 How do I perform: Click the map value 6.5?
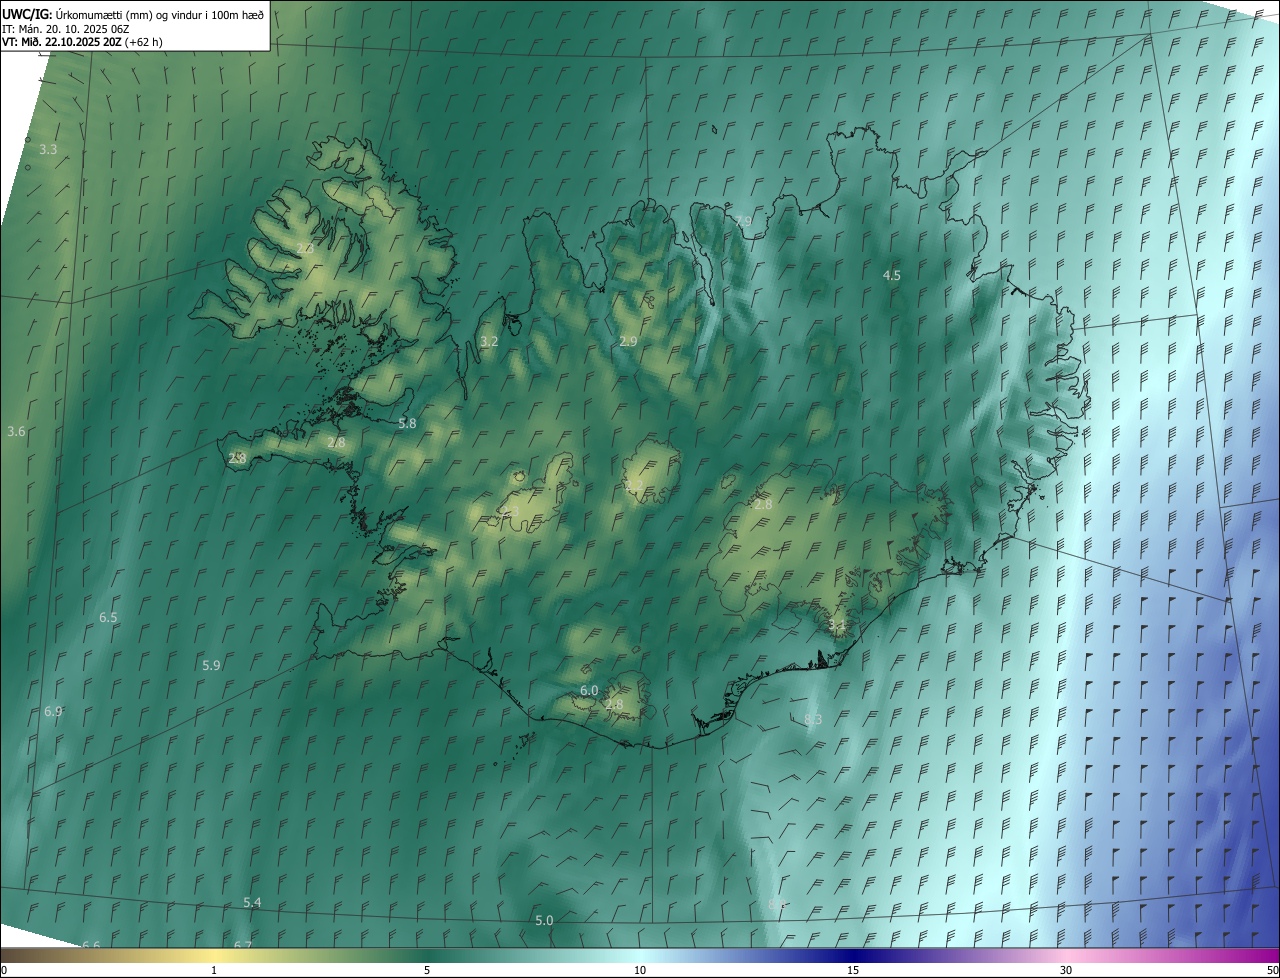[x=108, y=618]
